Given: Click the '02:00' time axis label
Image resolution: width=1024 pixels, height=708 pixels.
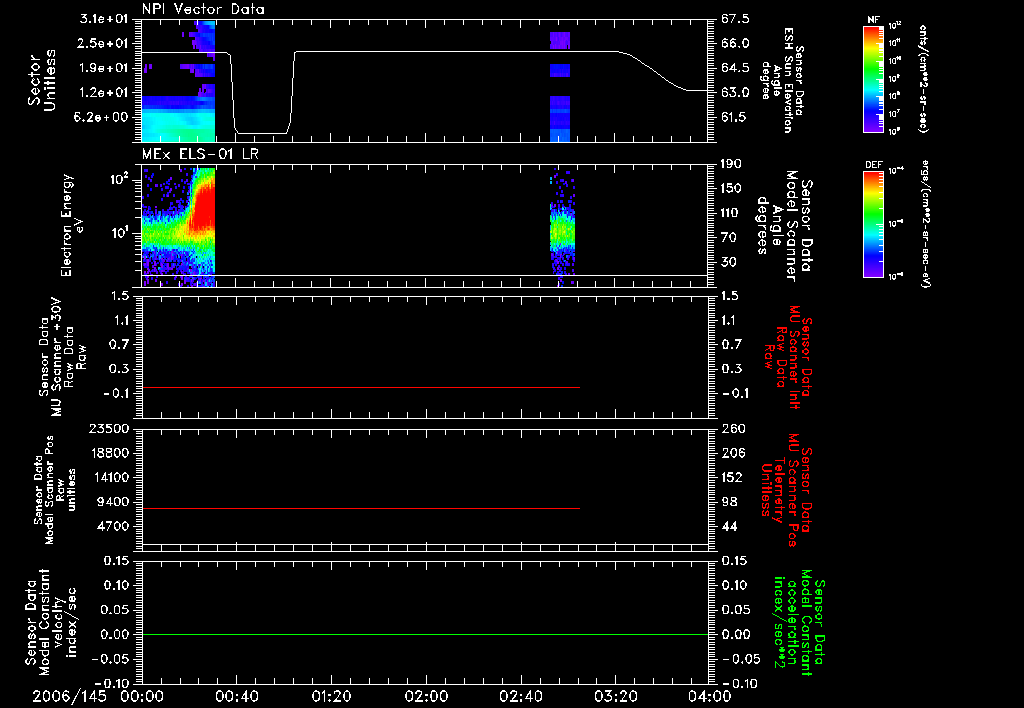Looking at the screenshot, I should point(426,696).
